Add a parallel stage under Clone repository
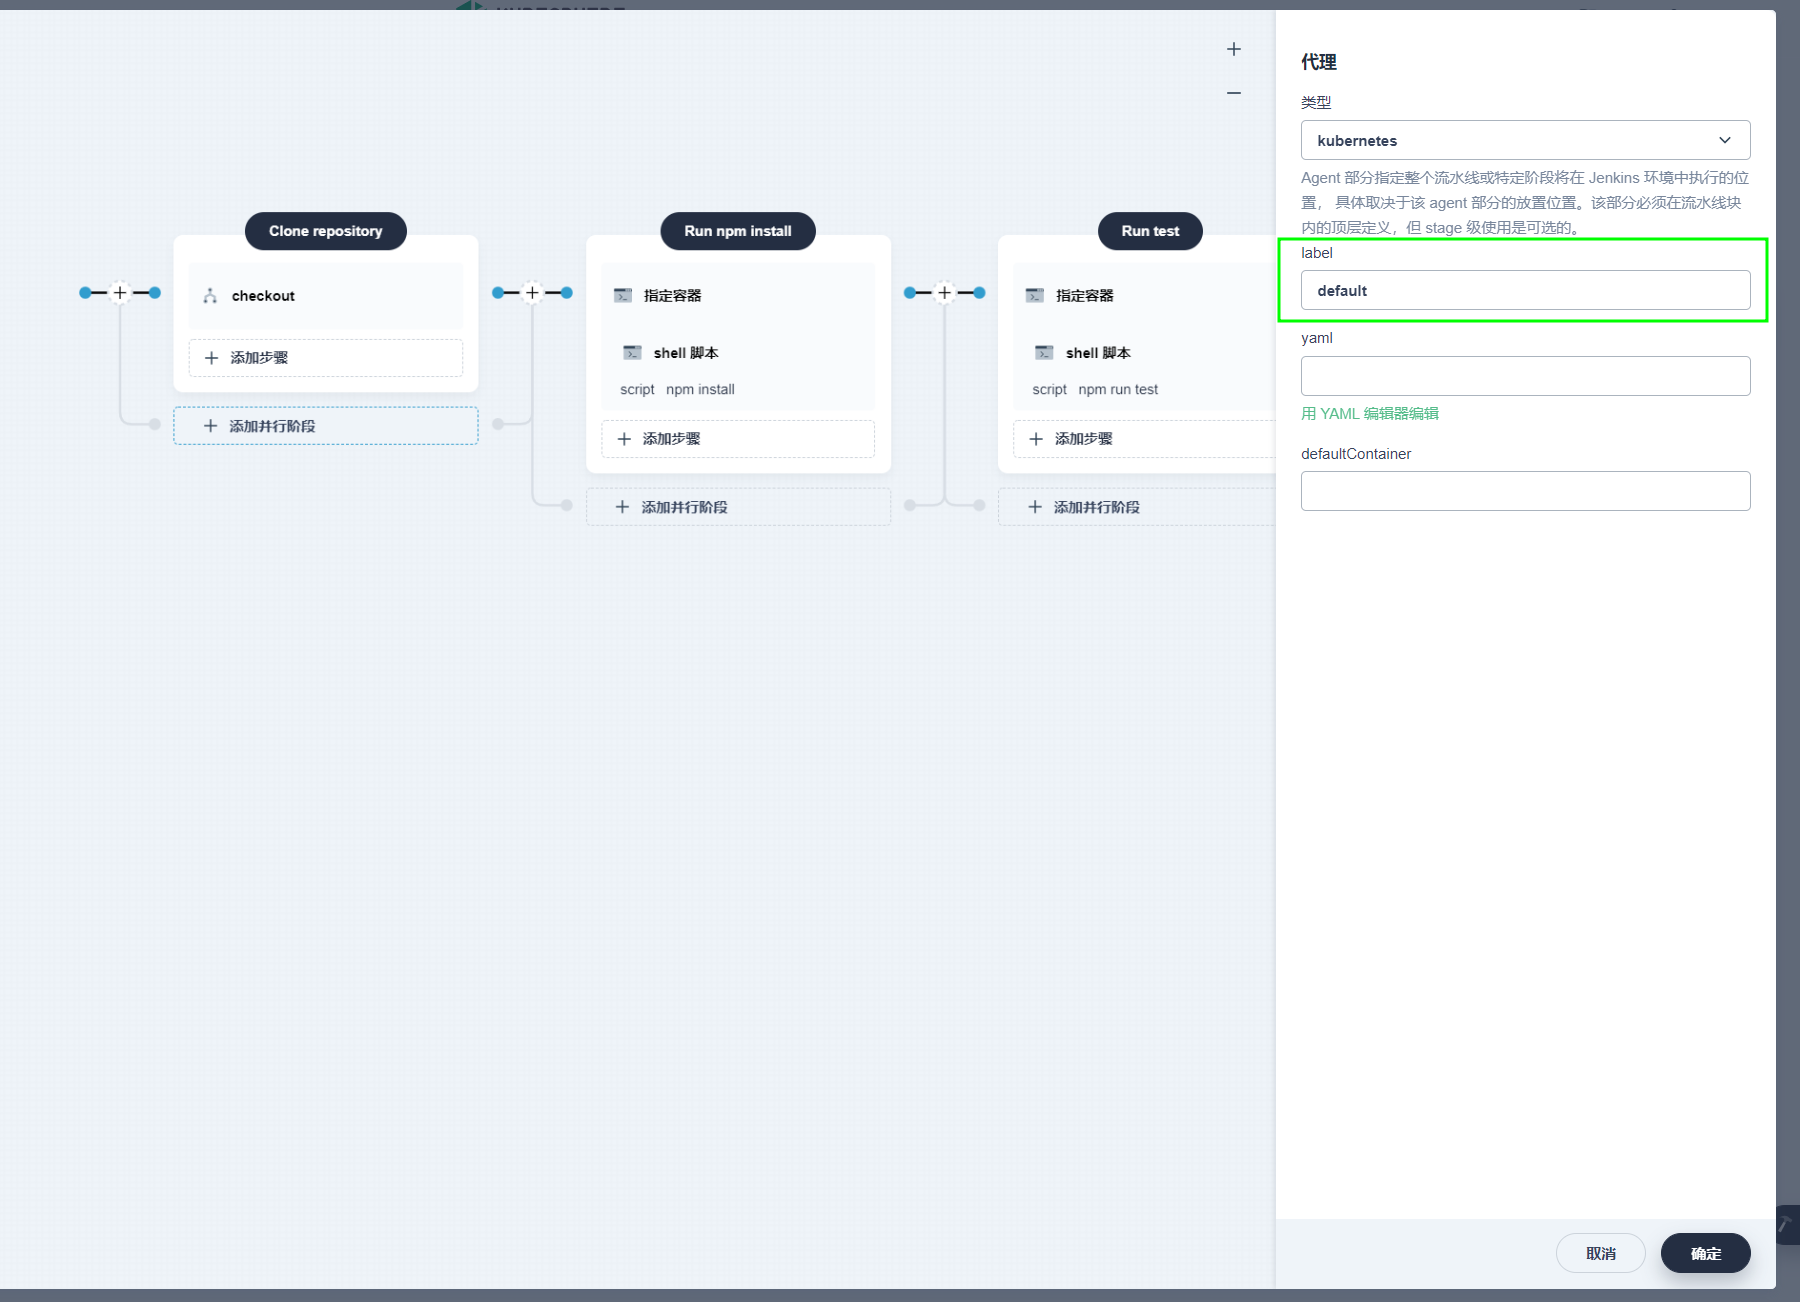 coord(324,425)
